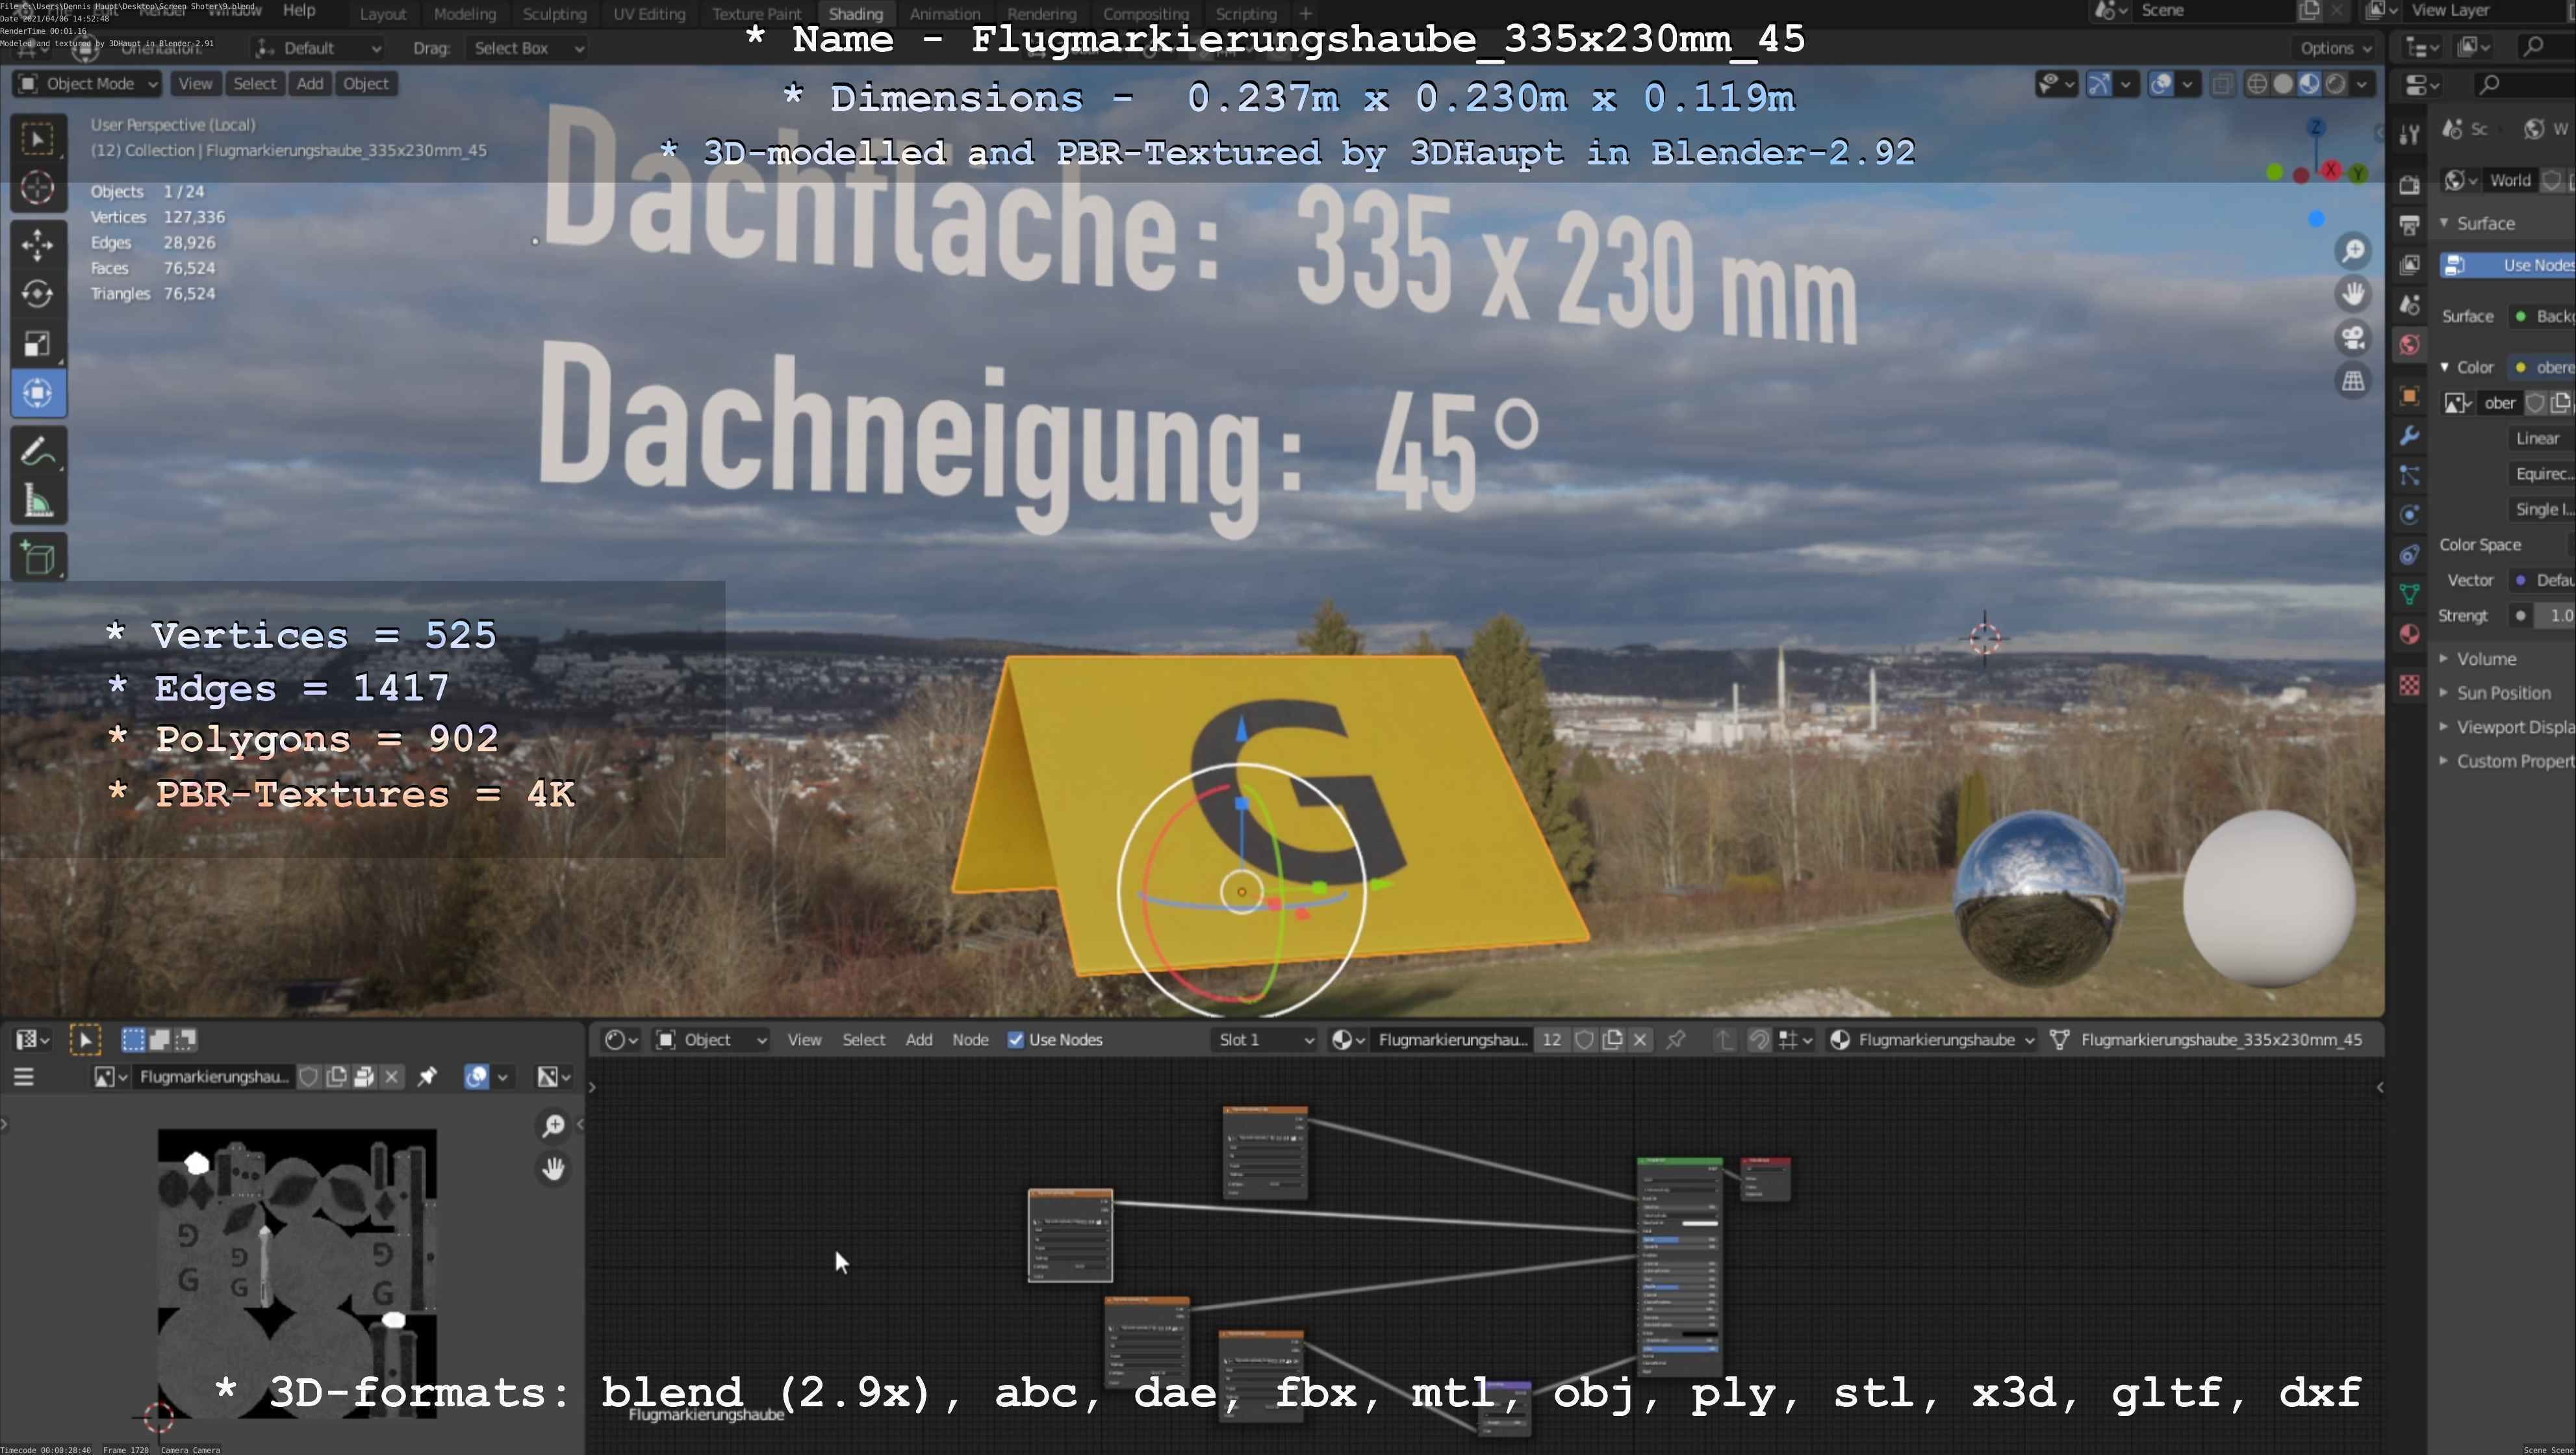This screenshot has width=2576, height=1455.
Task: Open the Render properties tab
Action: (x=2409, y=185)
